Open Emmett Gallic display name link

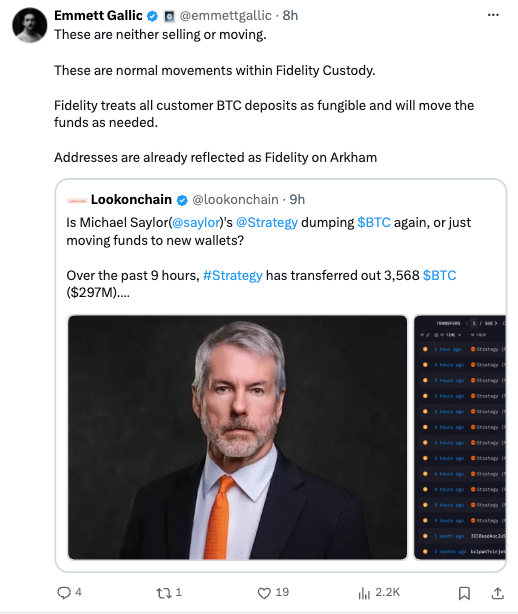98,16
